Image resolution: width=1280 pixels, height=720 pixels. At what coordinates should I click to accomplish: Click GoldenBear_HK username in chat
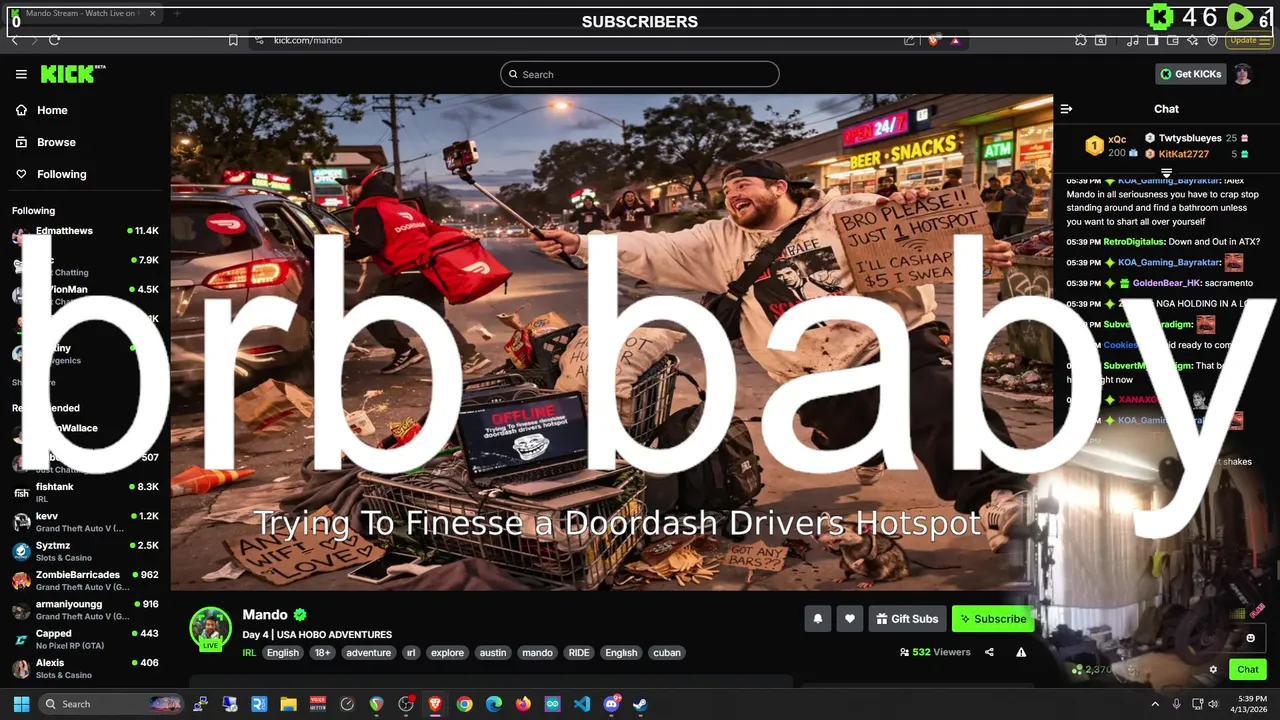point(1167,283)
